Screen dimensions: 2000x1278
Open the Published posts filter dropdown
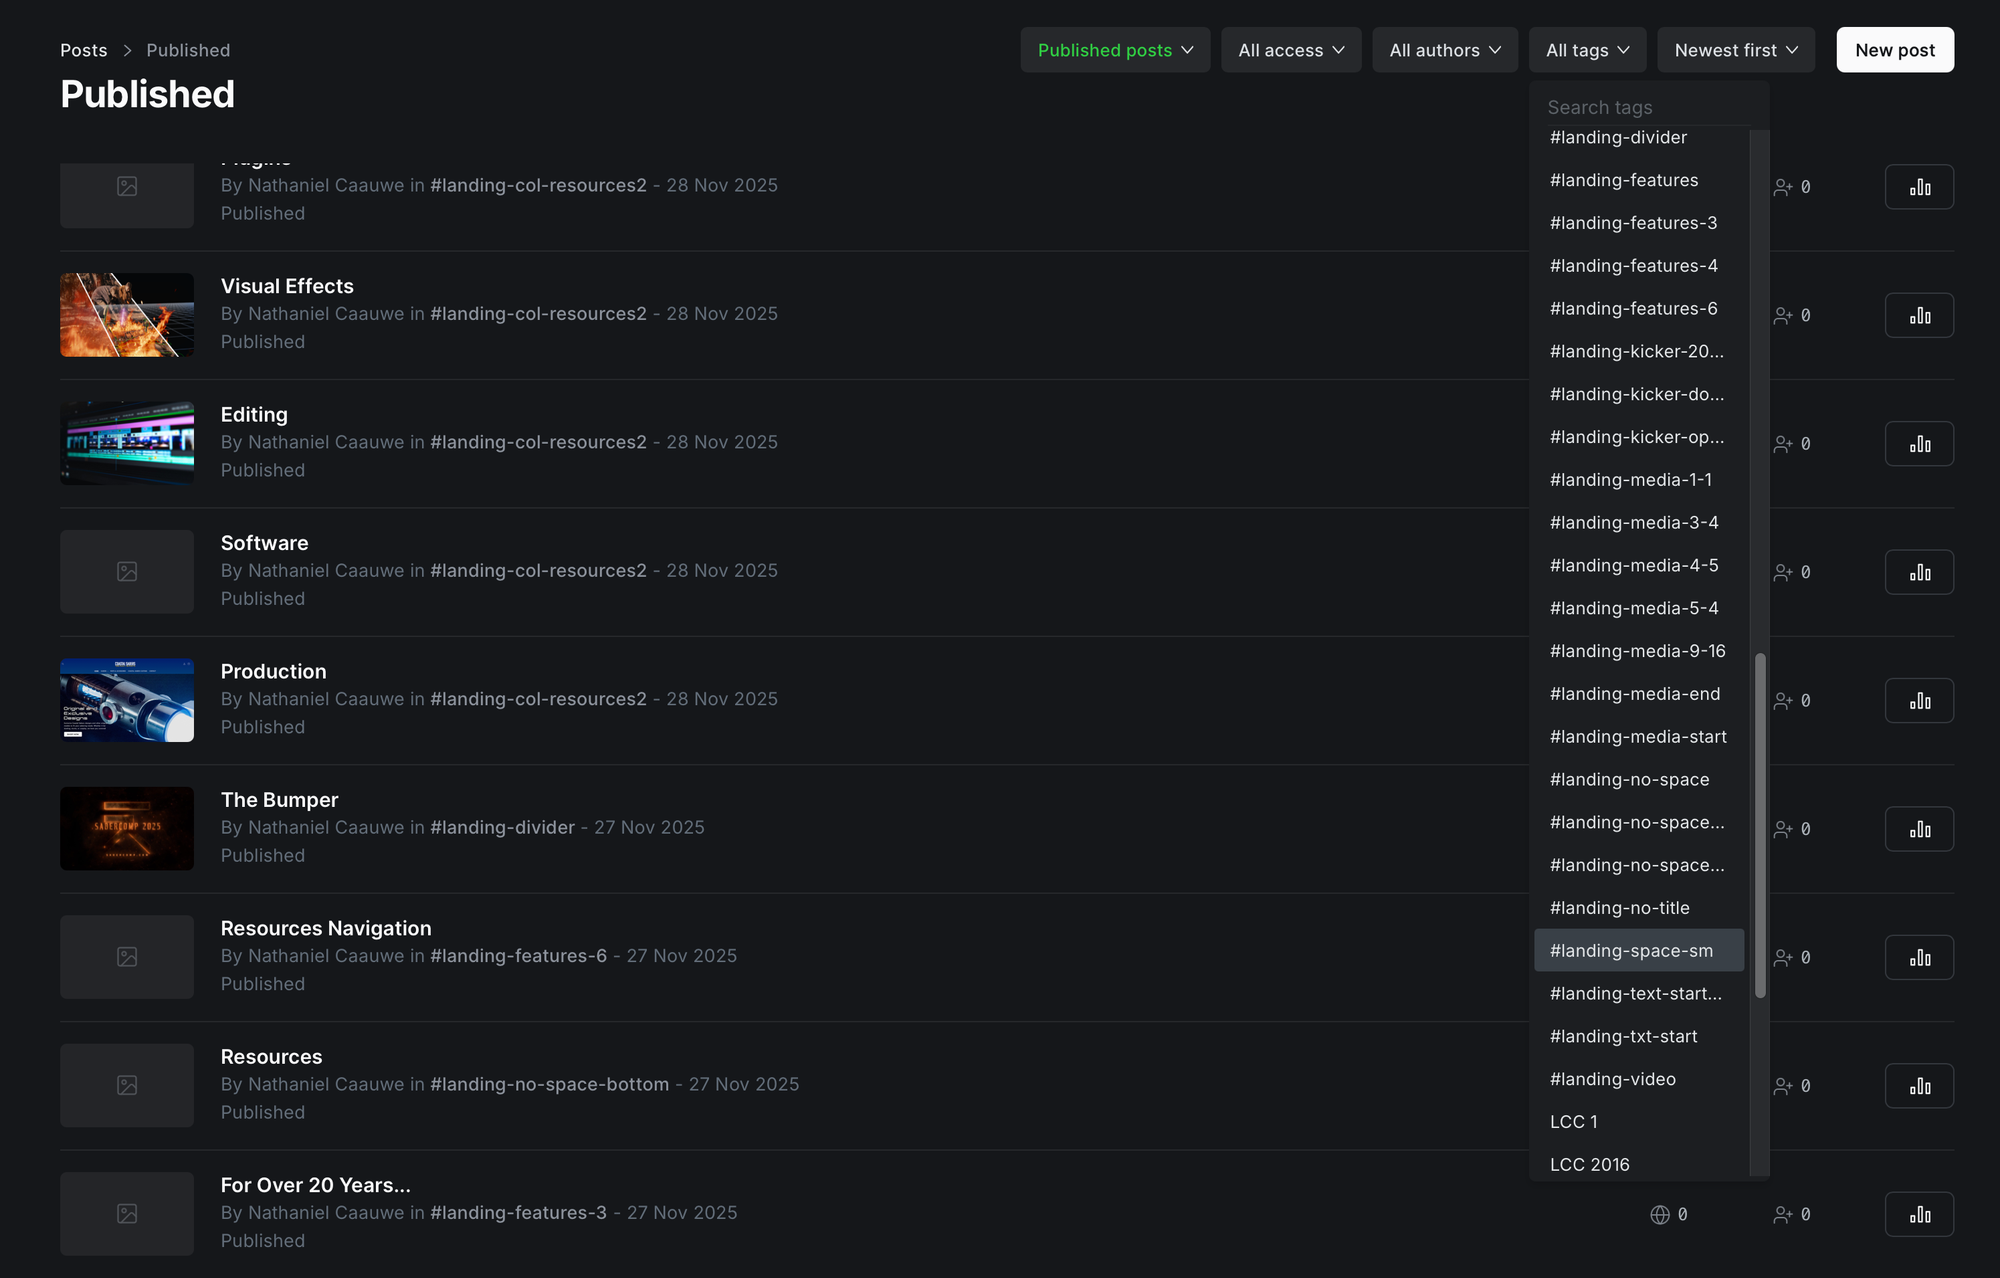1115,50
